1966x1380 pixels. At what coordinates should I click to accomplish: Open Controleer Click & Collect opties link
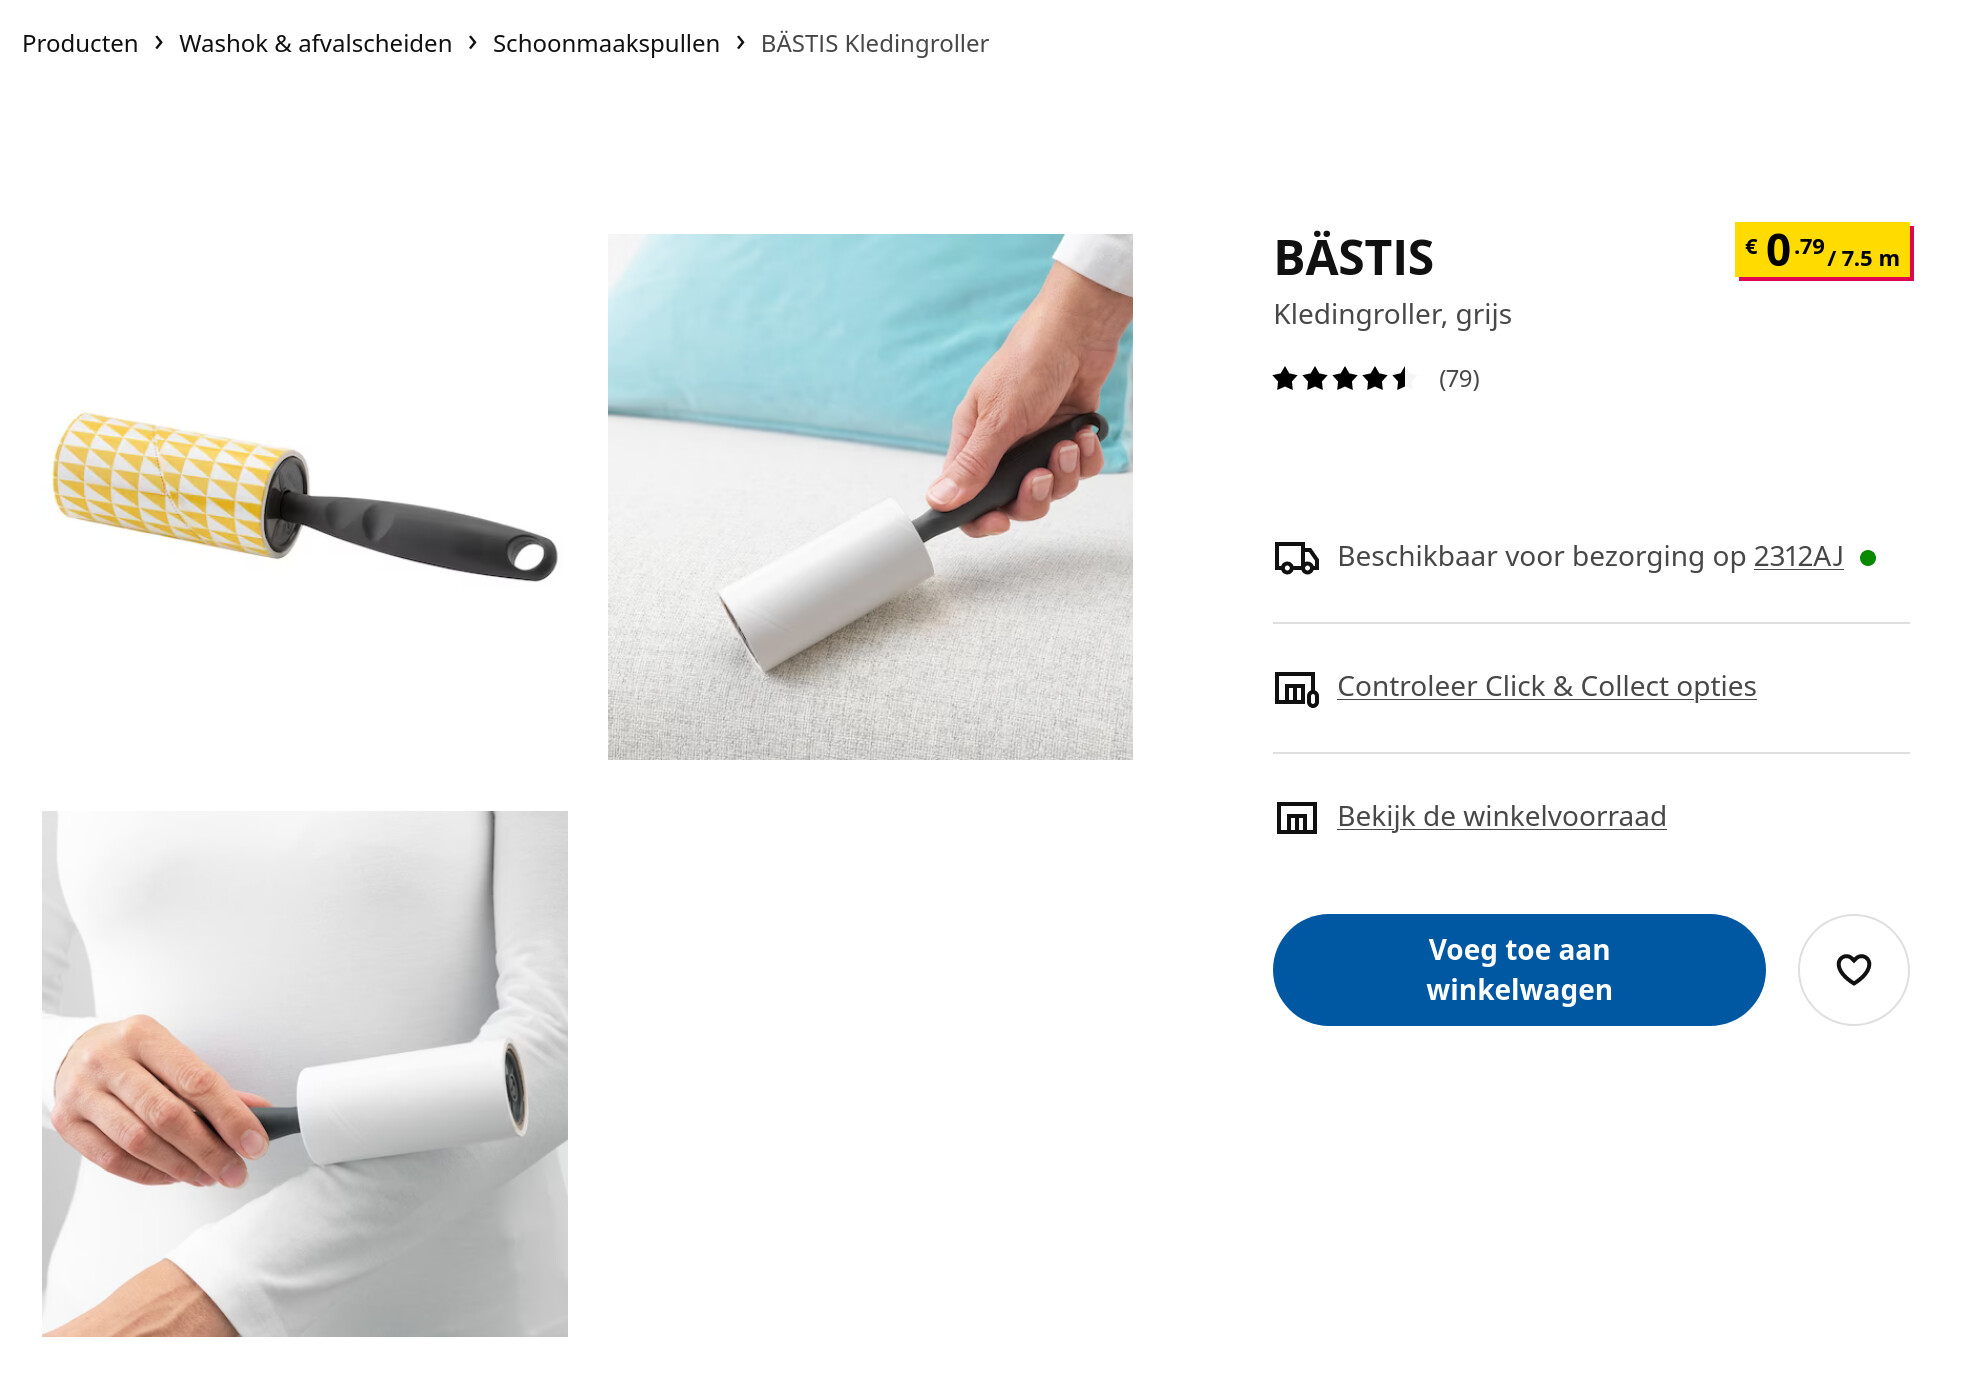click(1546, 686)
